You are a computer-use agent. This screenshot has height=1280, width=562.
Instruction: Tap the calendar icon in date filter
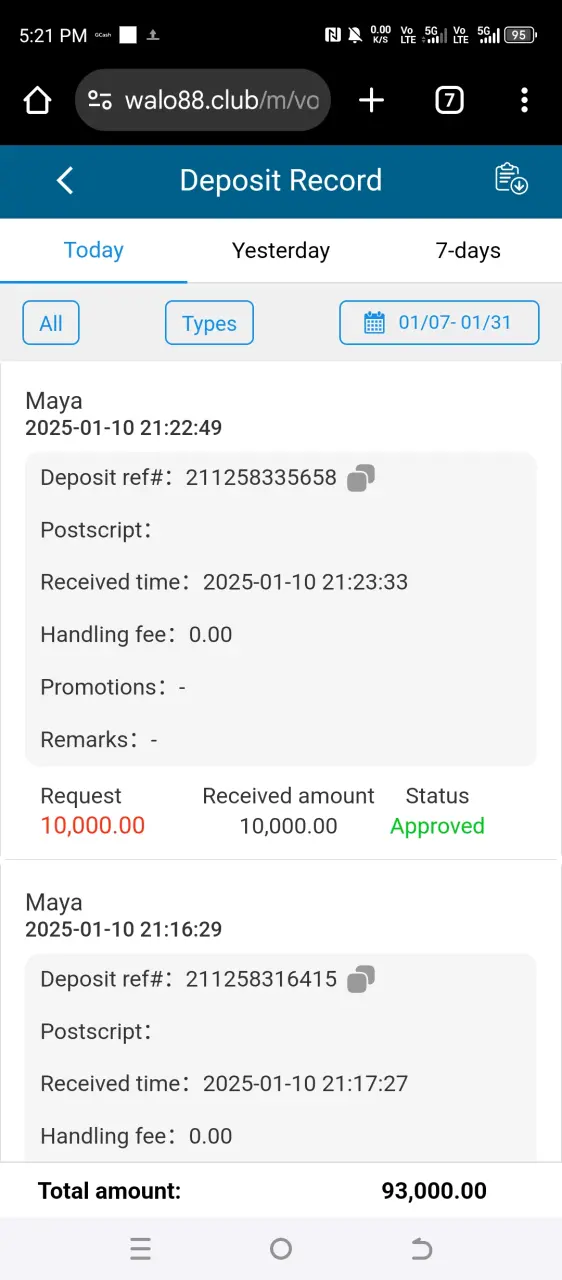pos(374,323)
